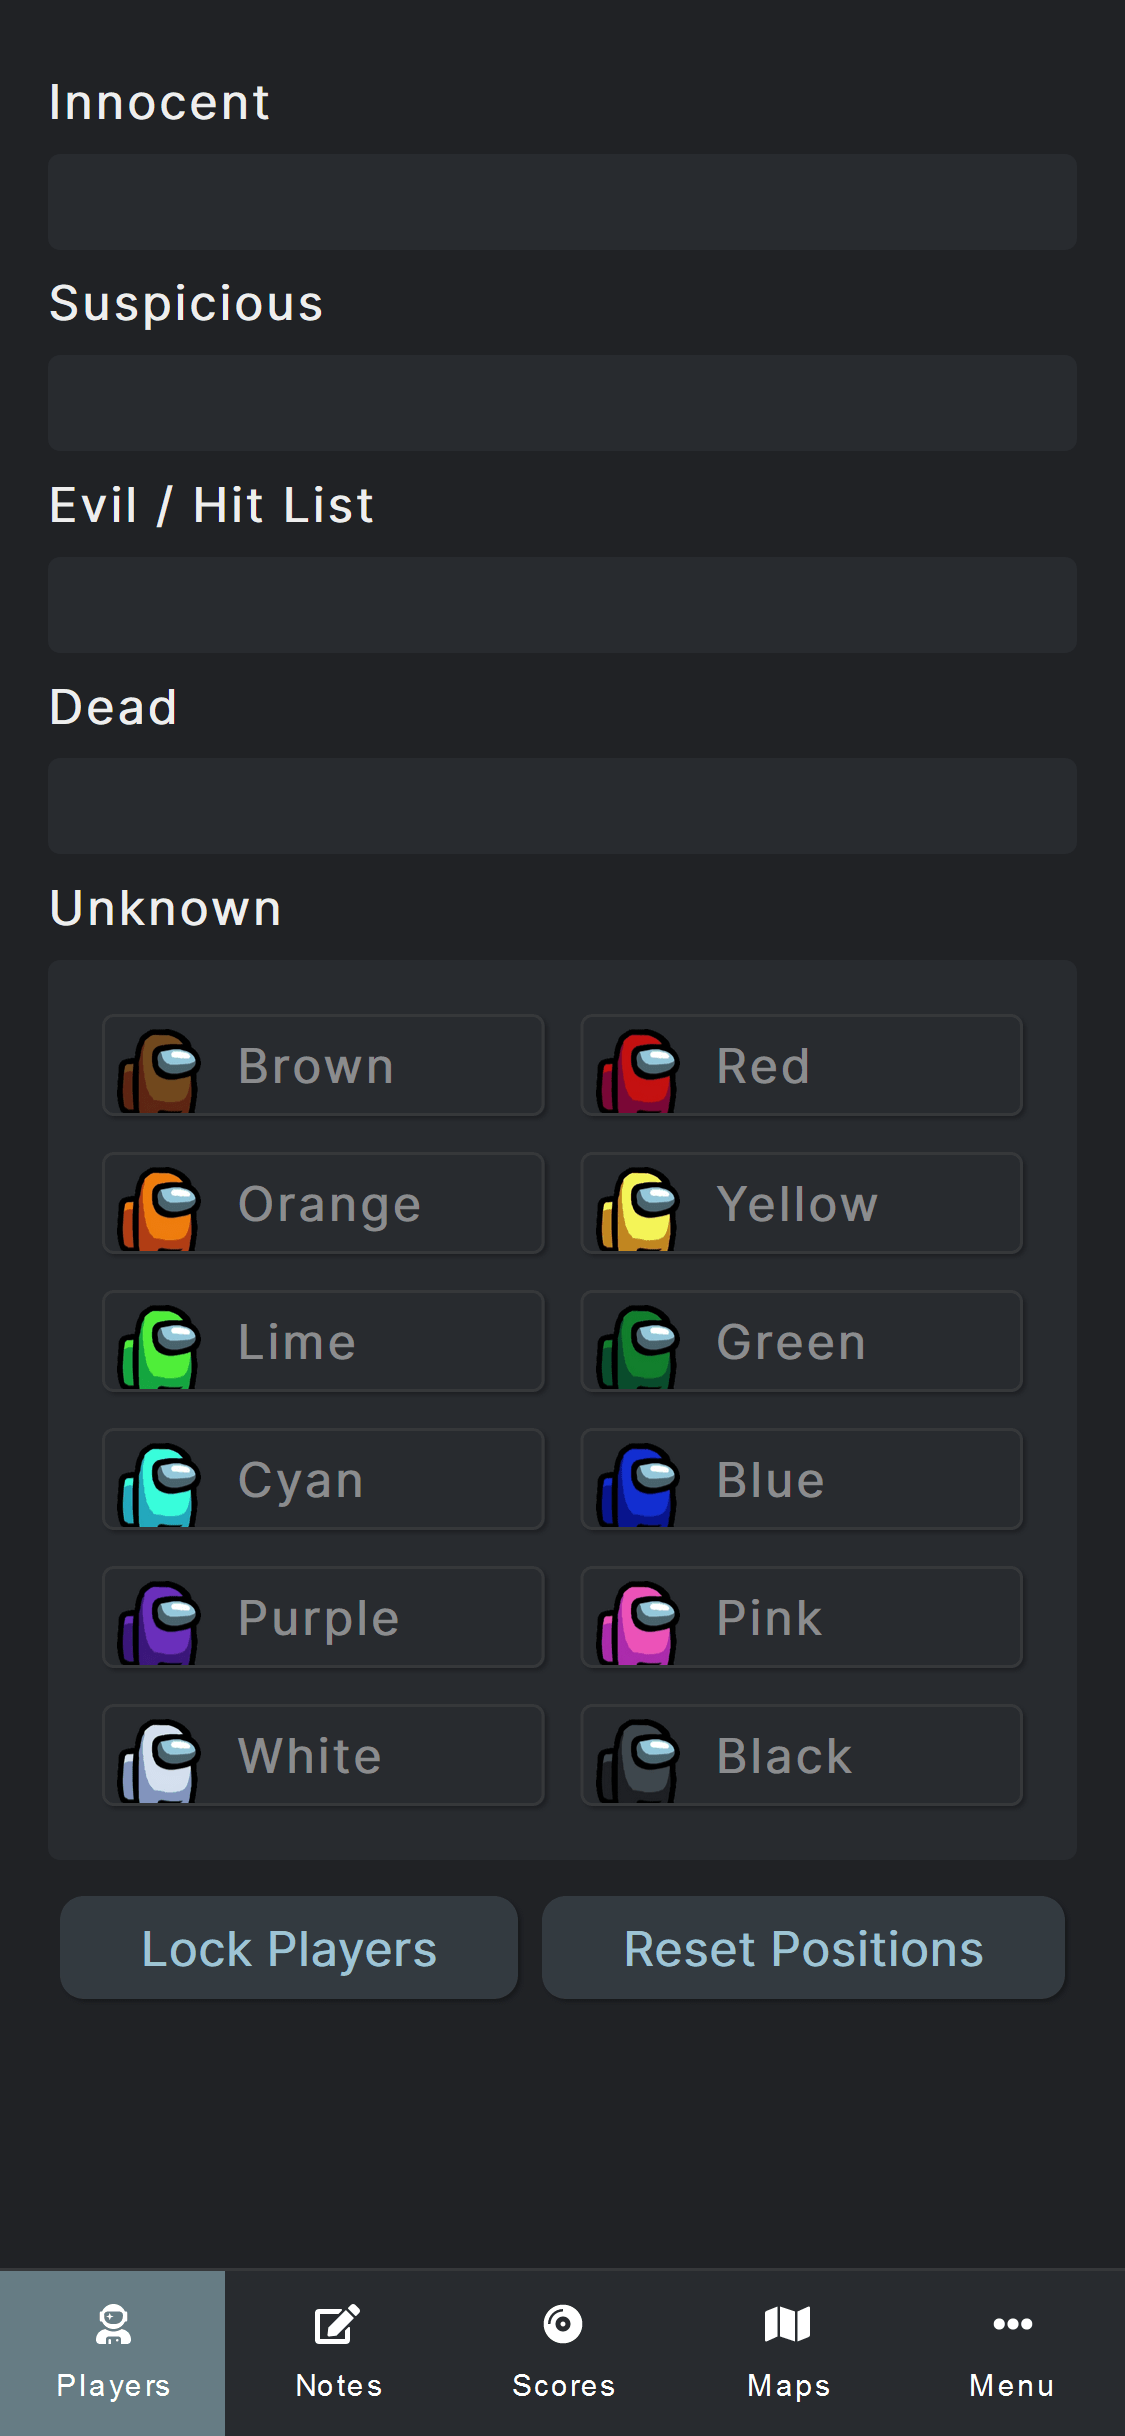Select the Blue player card label
The width and height of the screenshot is (1125, 2436).
pos(771,1480)
